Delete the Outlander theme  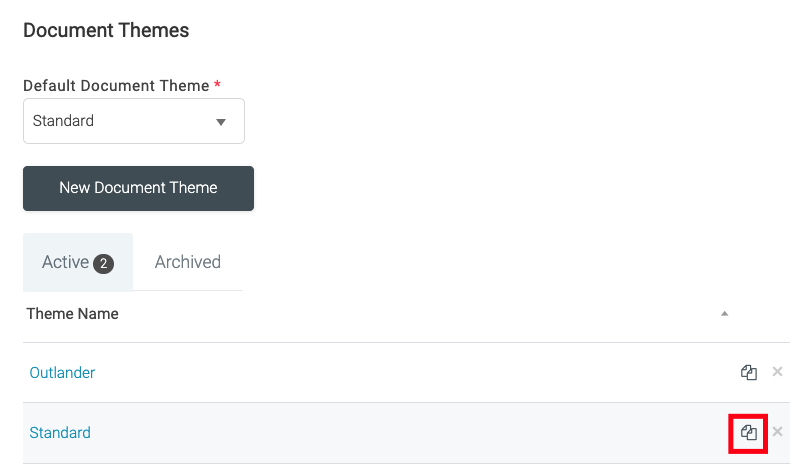click(x=777, y=371)
